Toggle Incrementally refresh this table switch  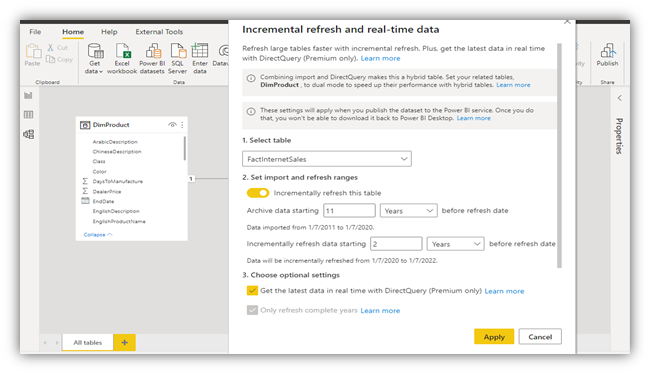point(258,193)
